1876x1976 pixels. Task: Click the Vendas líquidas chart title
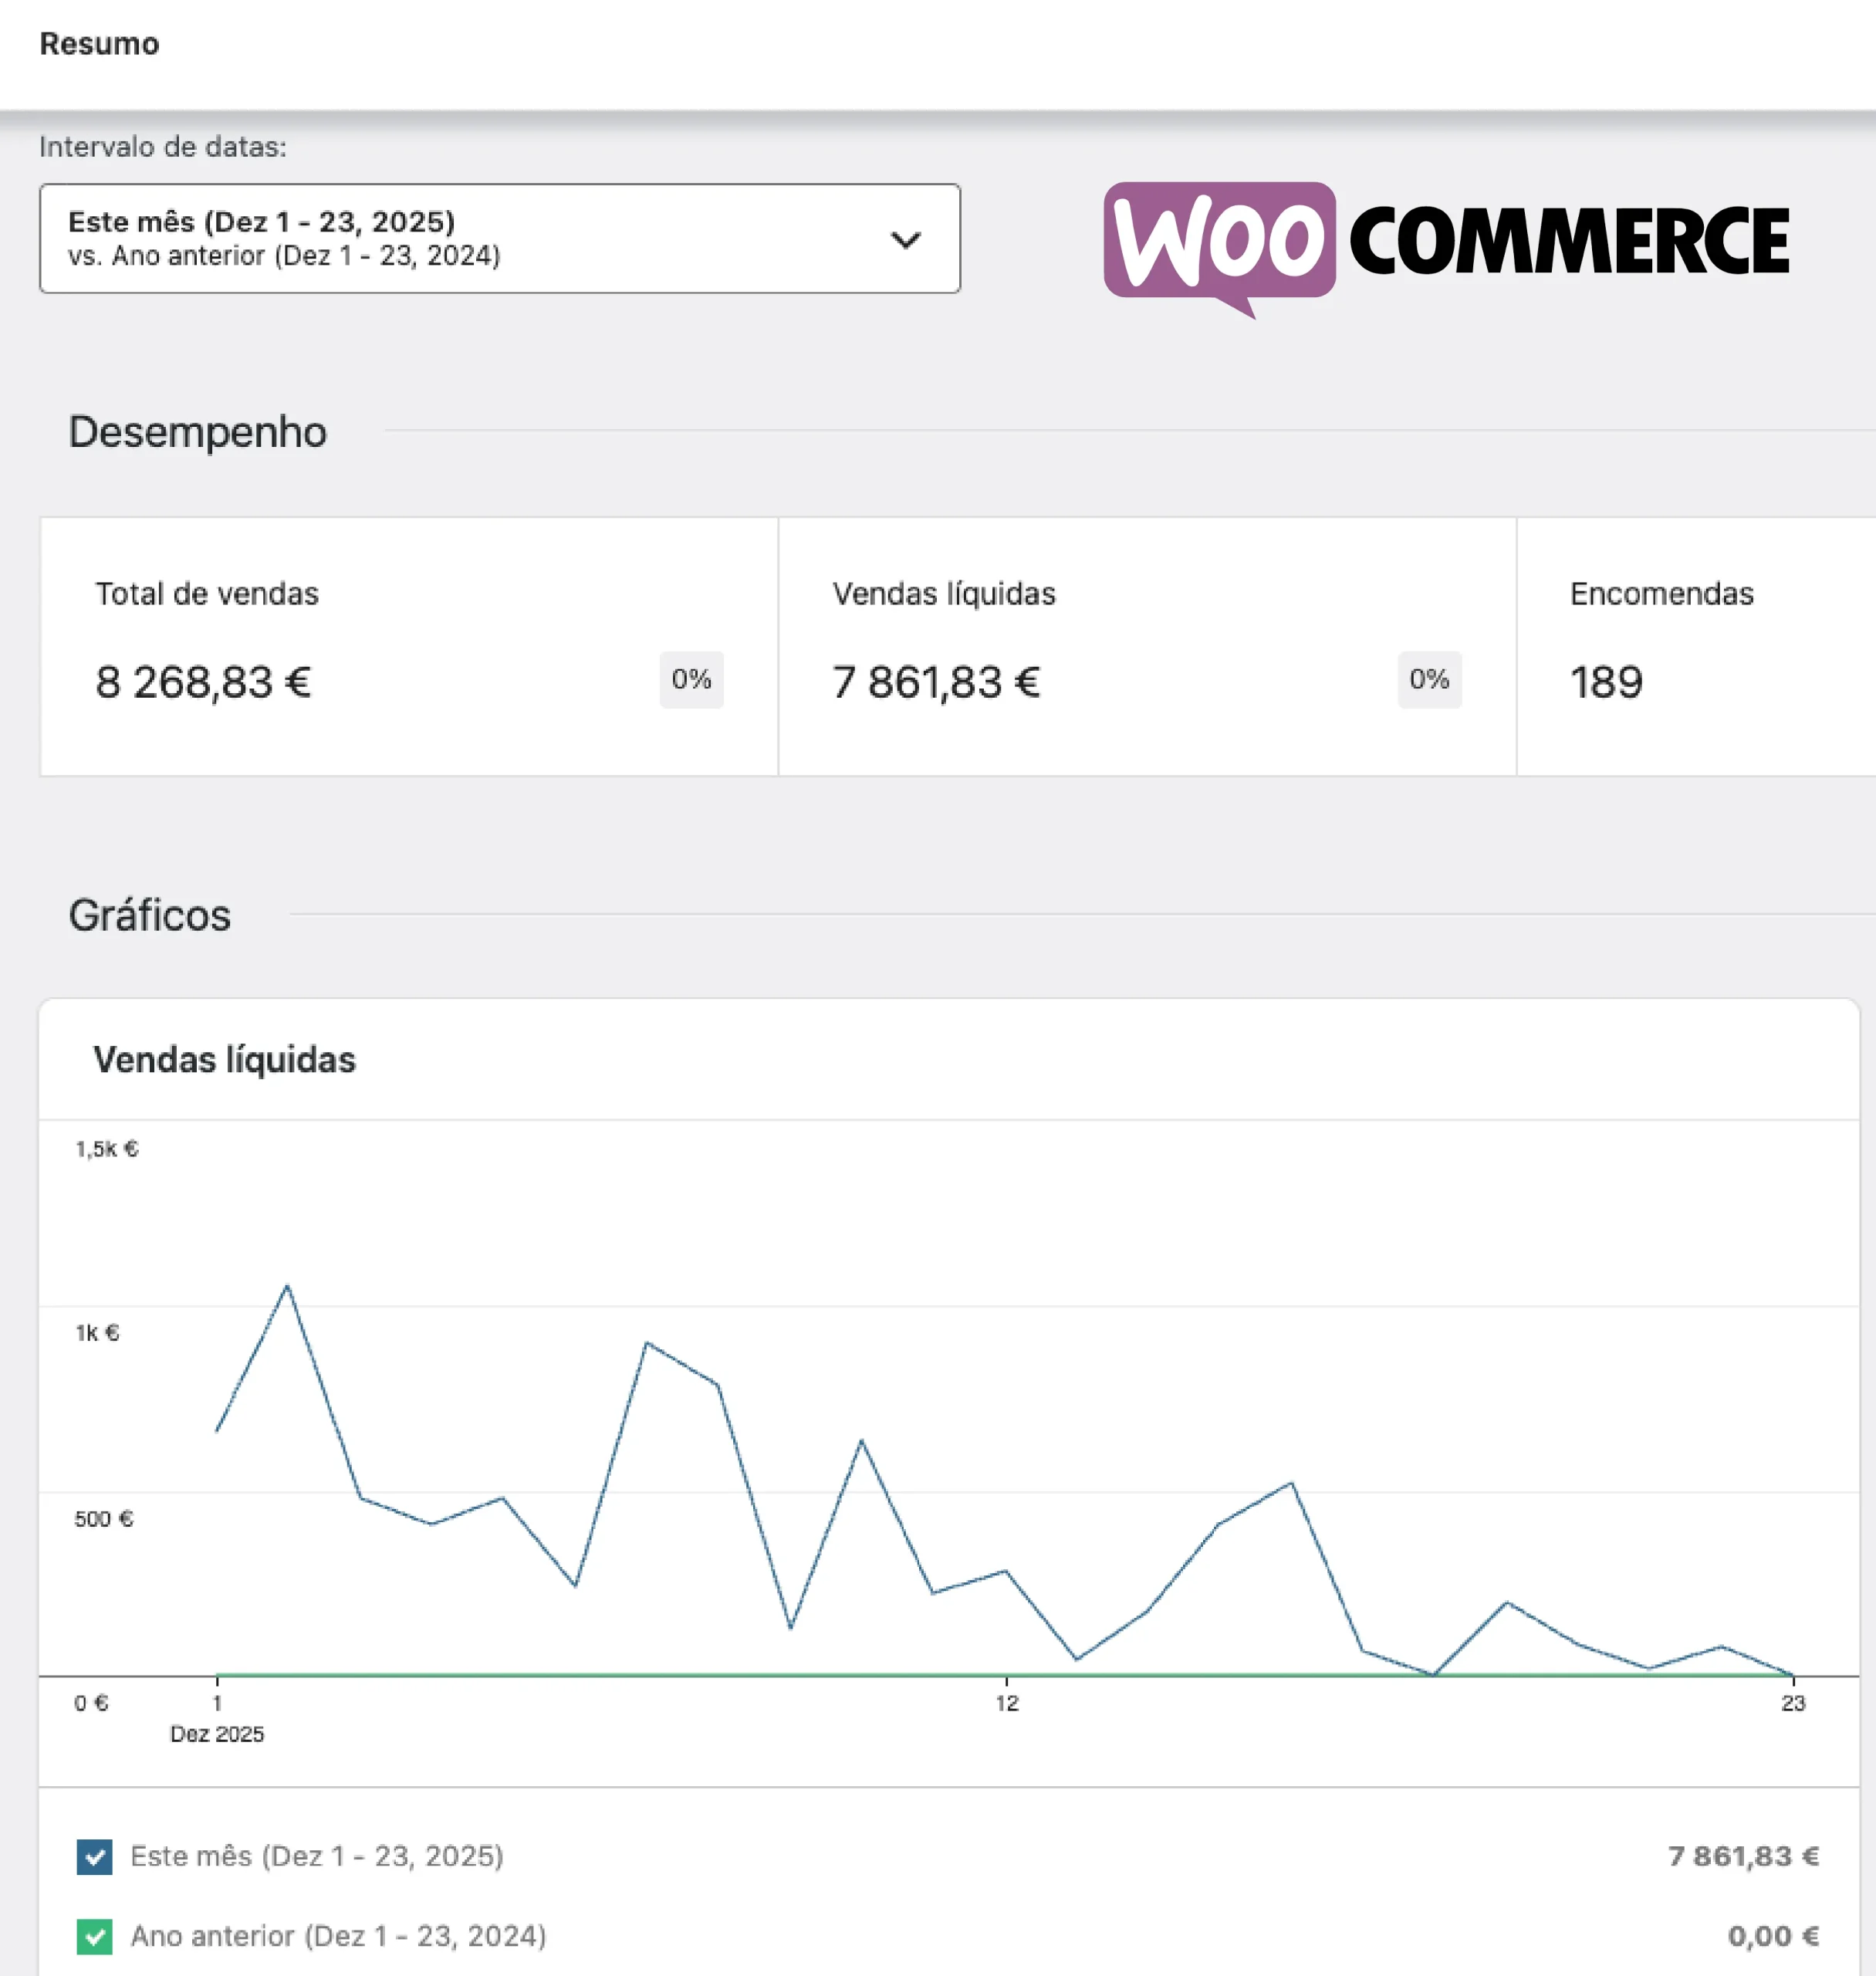click(224, 1060)
